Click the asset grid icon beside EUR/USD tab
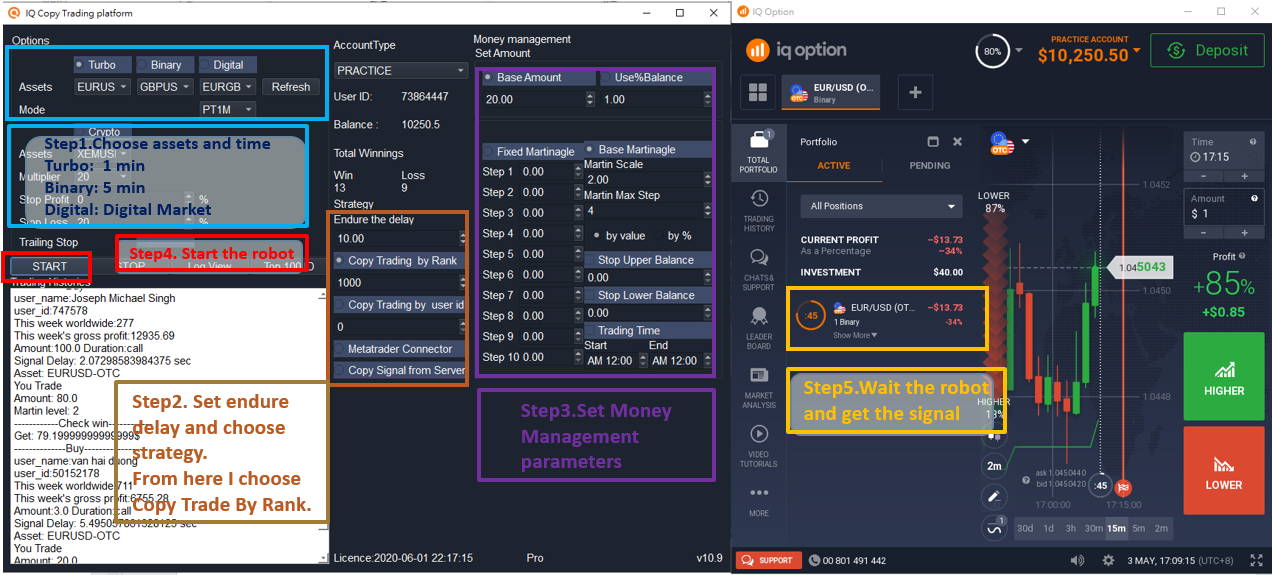The width and height of the screenshot is (1272, 575). click(758, 93)
